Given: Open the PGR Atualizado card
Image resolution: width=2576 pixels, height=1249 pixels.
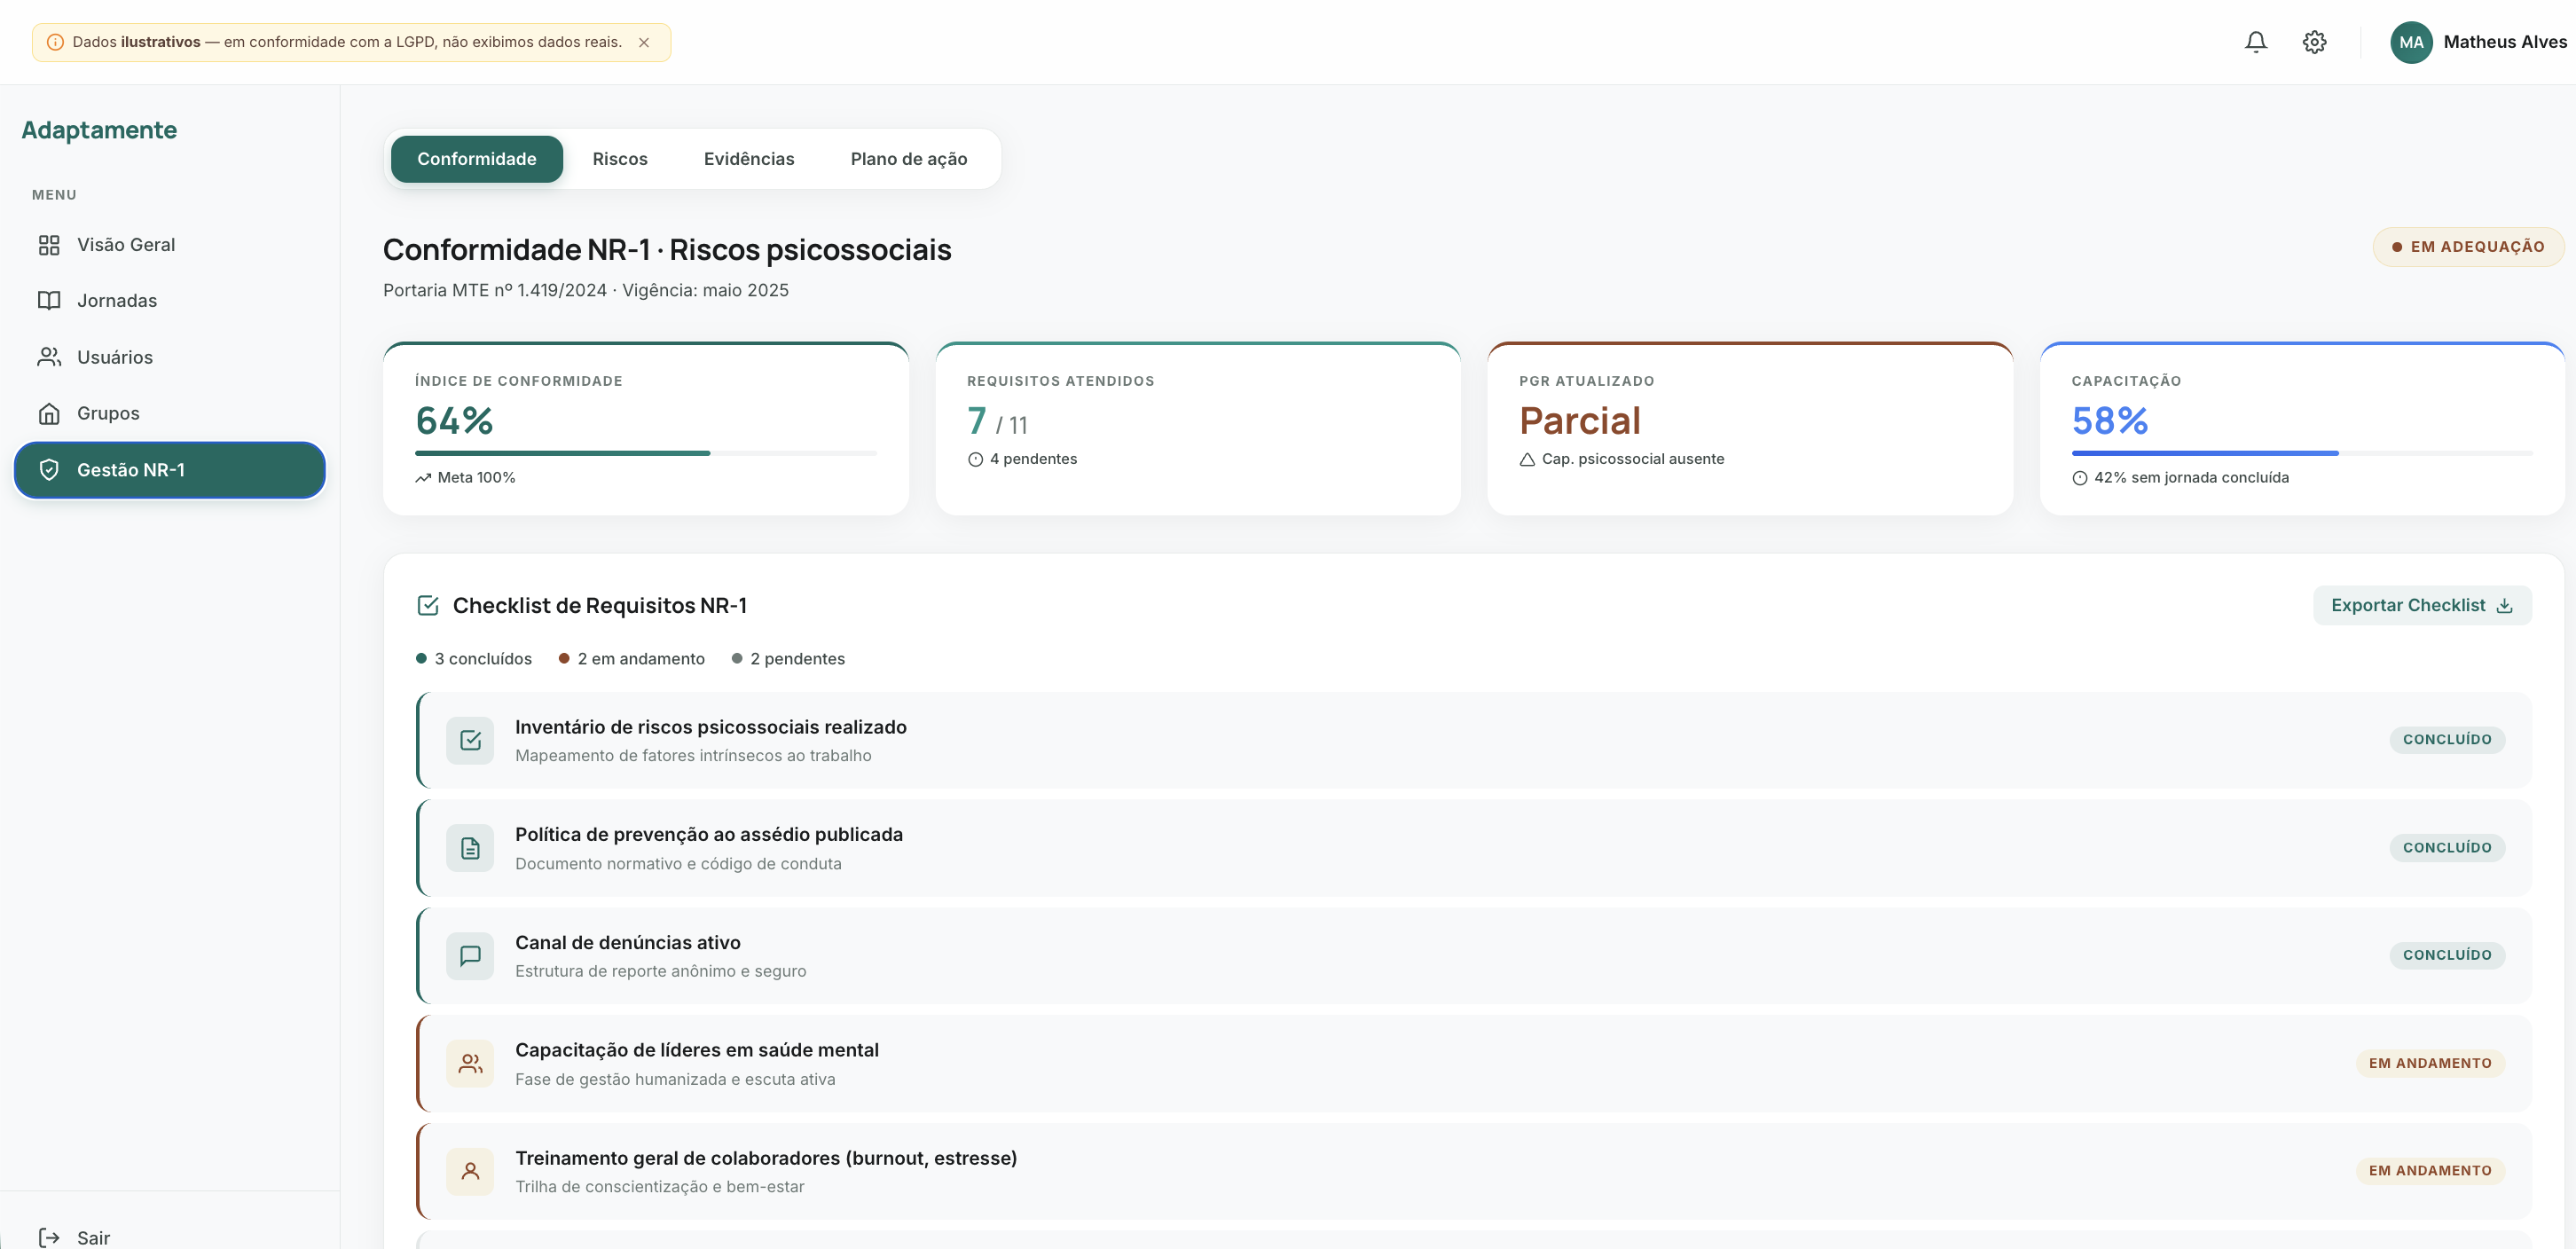Looking at the screenshot, I should (1750, 429).
